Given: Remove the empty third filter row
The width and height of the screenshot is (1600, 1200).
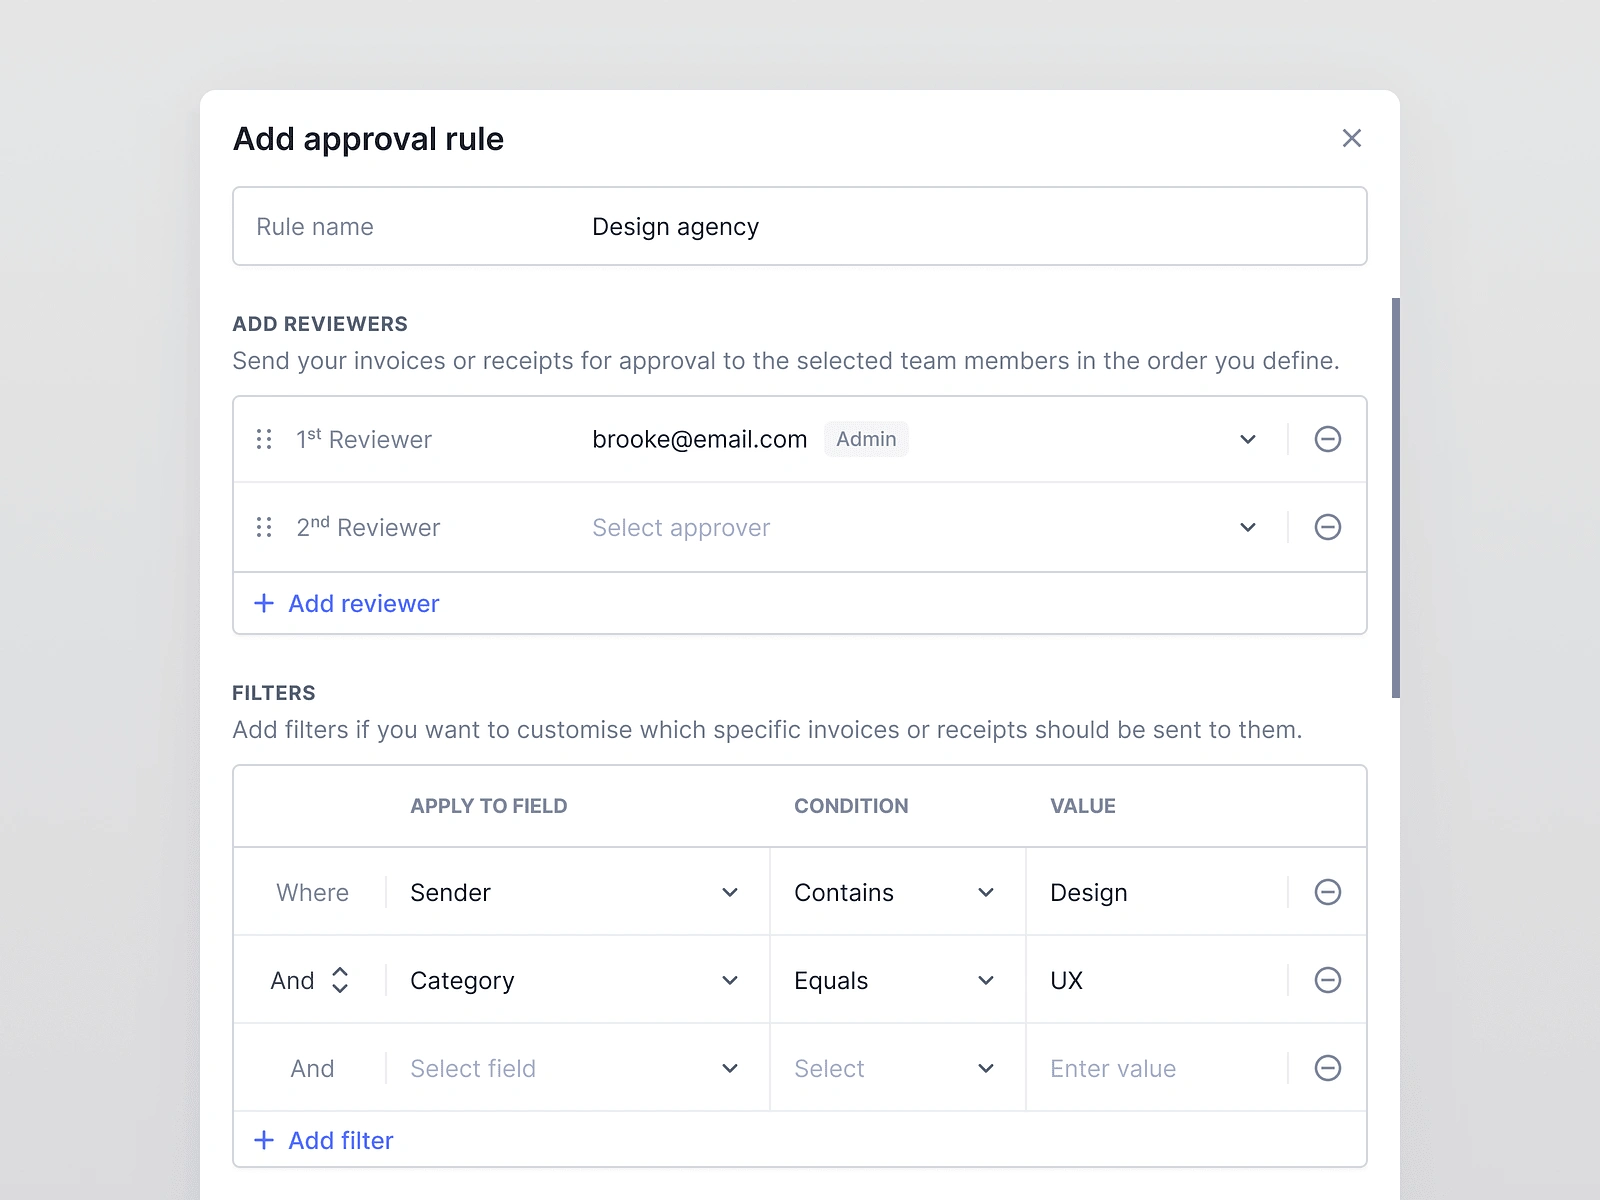Looking at the screenshot, I should [x=1327, y=1068].
